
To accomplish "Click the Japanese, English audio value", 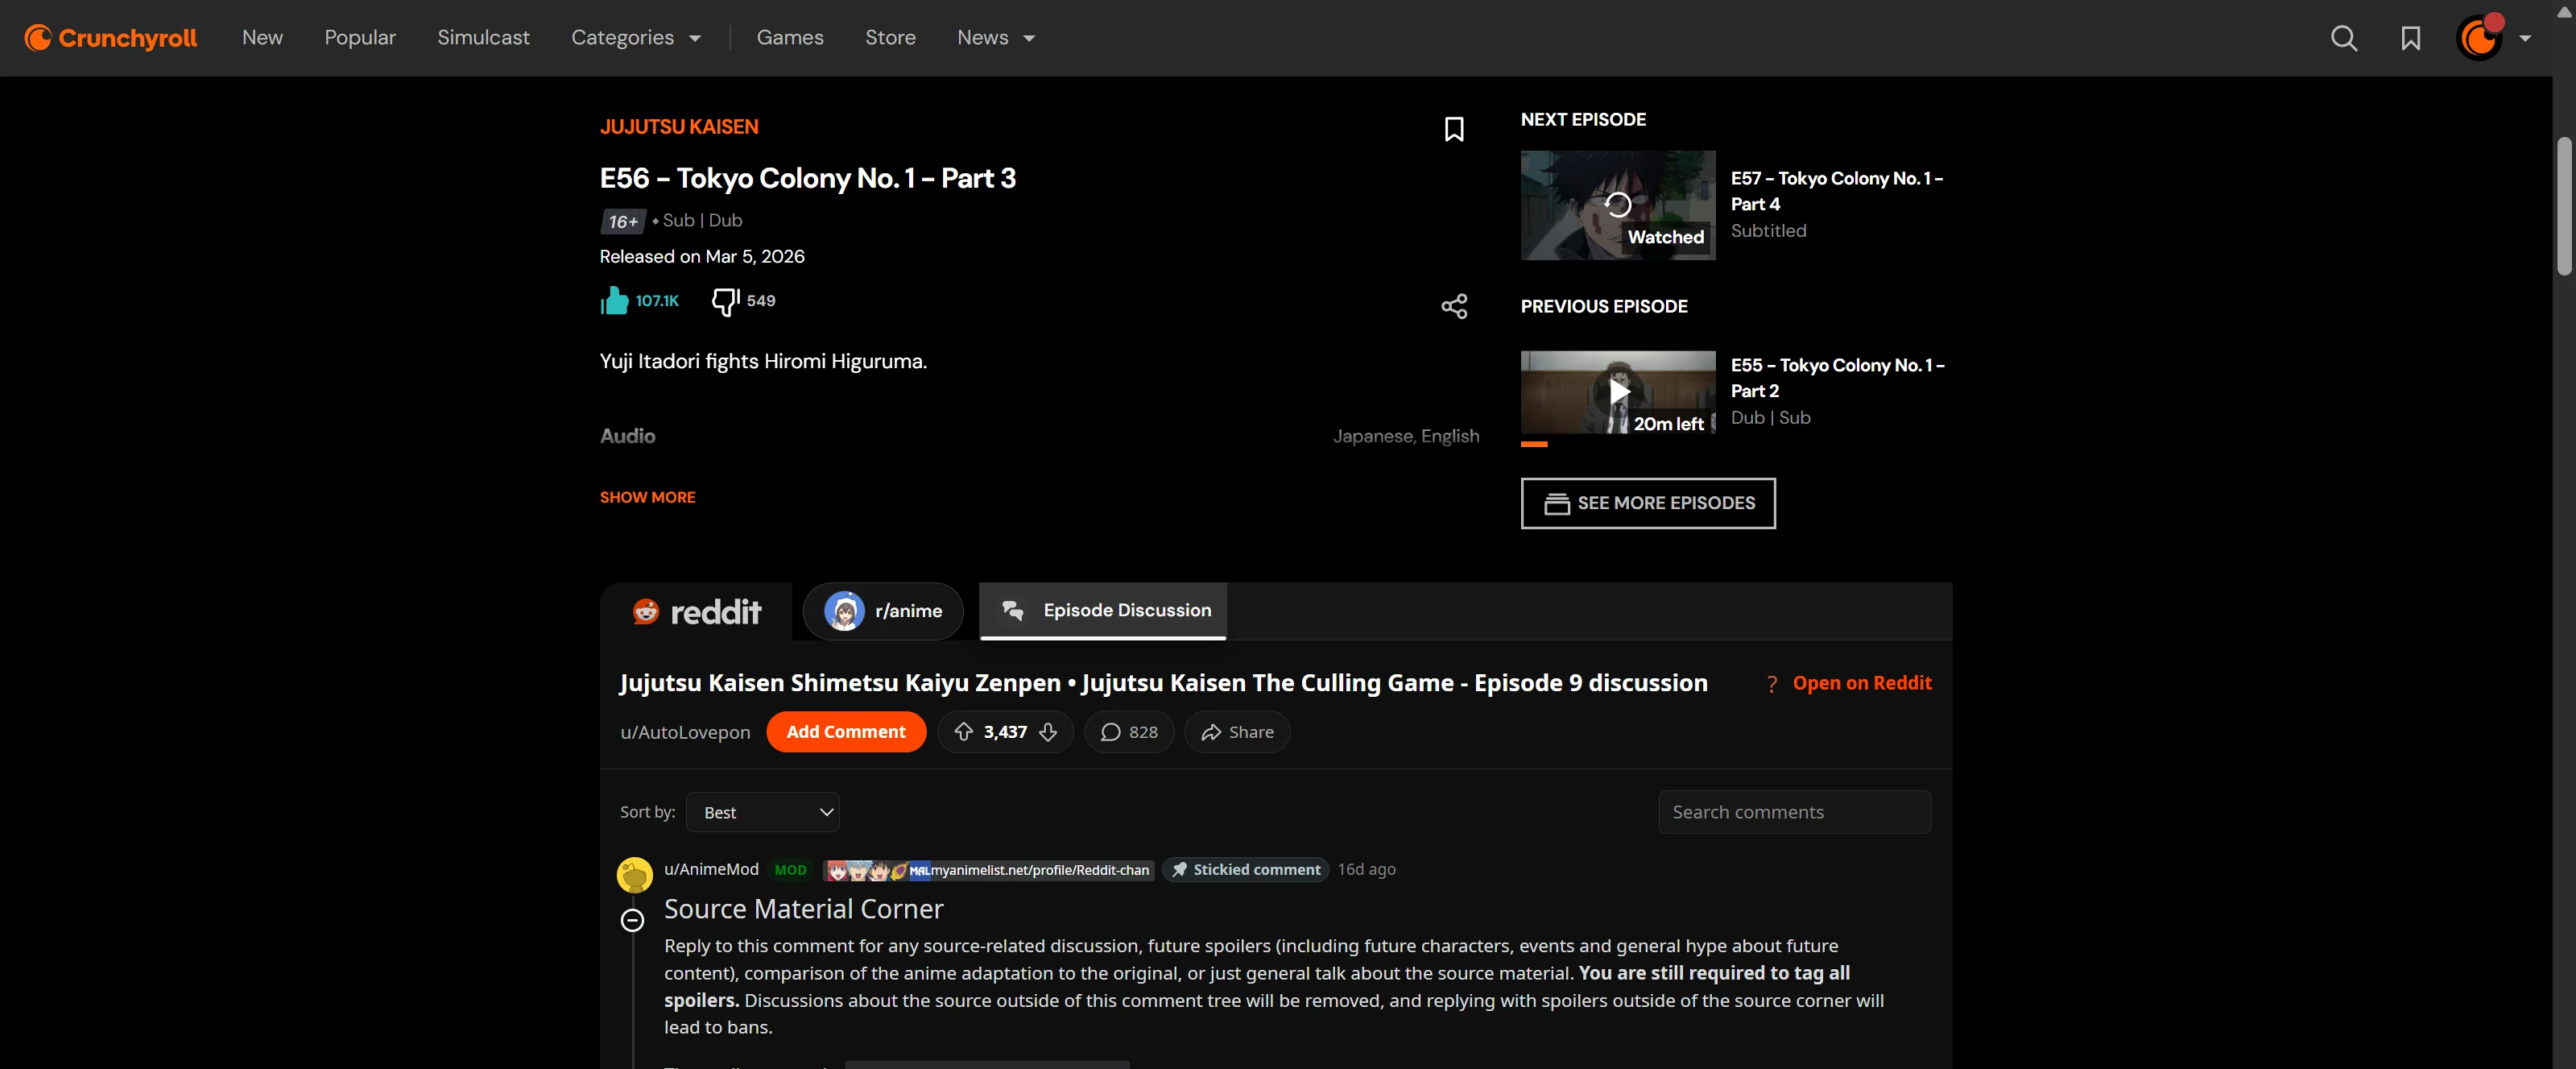I will tap(1406, 436).
